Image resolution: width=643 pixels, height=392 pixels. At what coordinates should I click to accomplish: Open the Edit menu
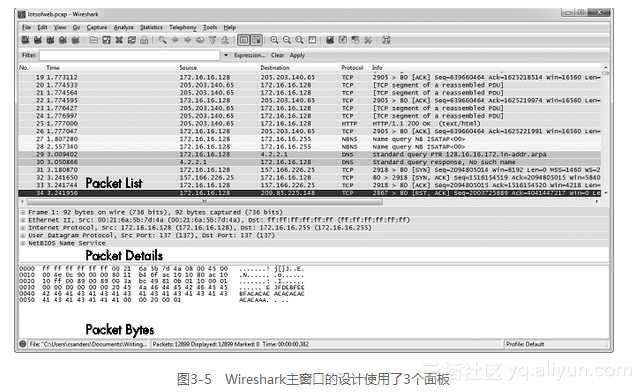(x=42, y=27)
